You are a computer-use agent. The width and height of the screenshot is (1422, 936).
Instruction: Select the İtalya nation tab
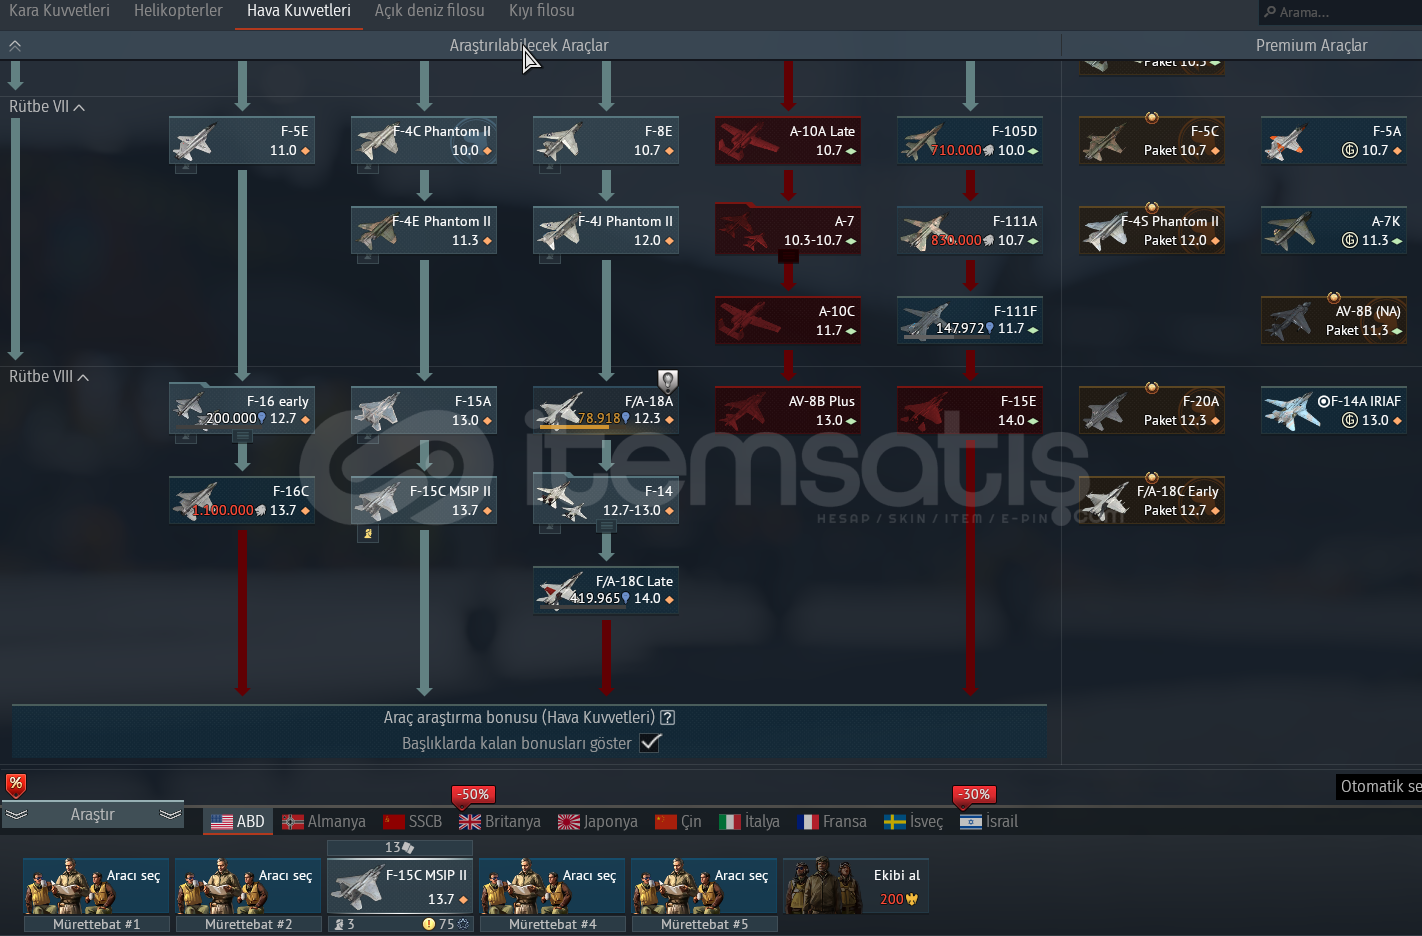pos(750,822)
